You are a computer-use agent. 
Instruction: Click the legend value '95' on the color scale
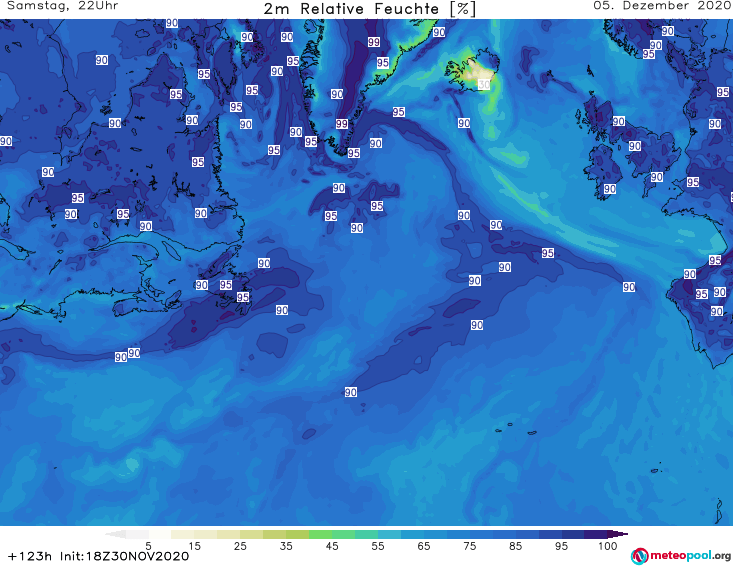561,546
